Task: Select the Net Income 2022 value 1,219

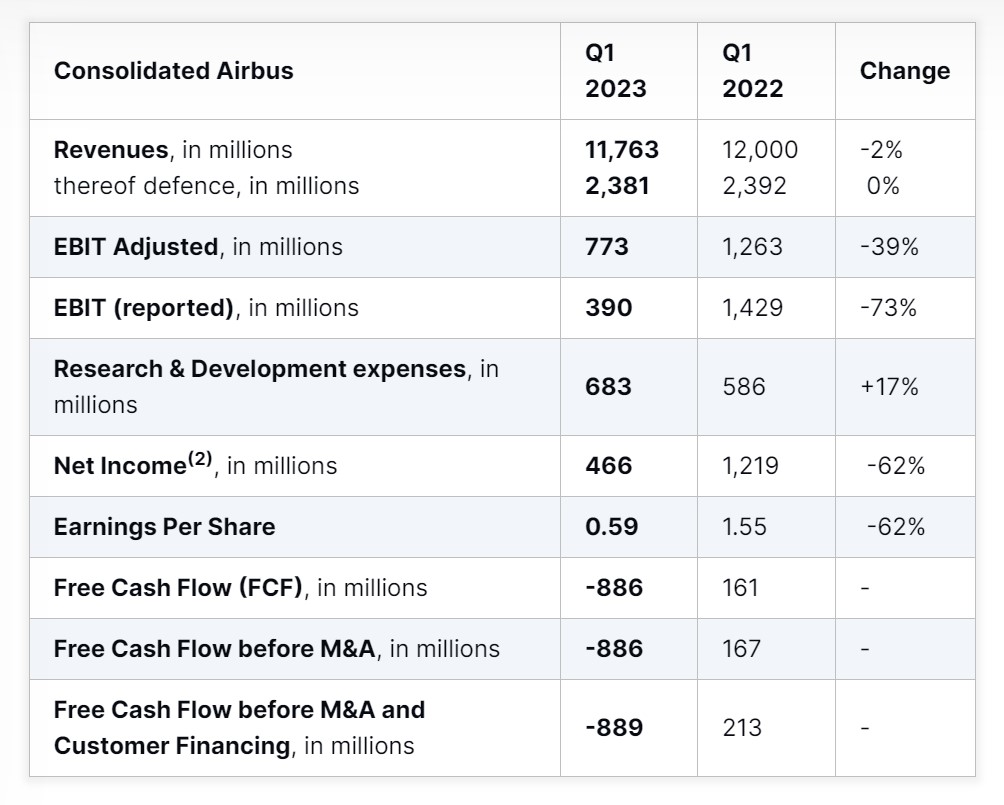Action: pyautogui.click(x=750, y=466)
